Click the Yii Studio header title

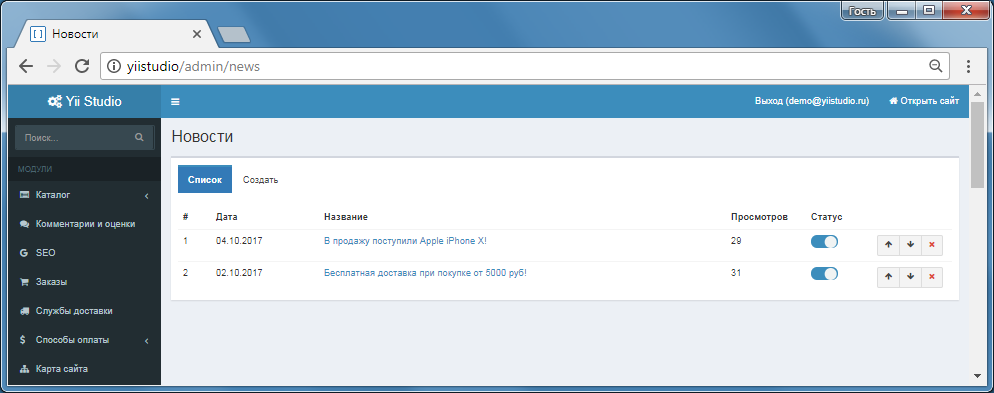[94, 101]
